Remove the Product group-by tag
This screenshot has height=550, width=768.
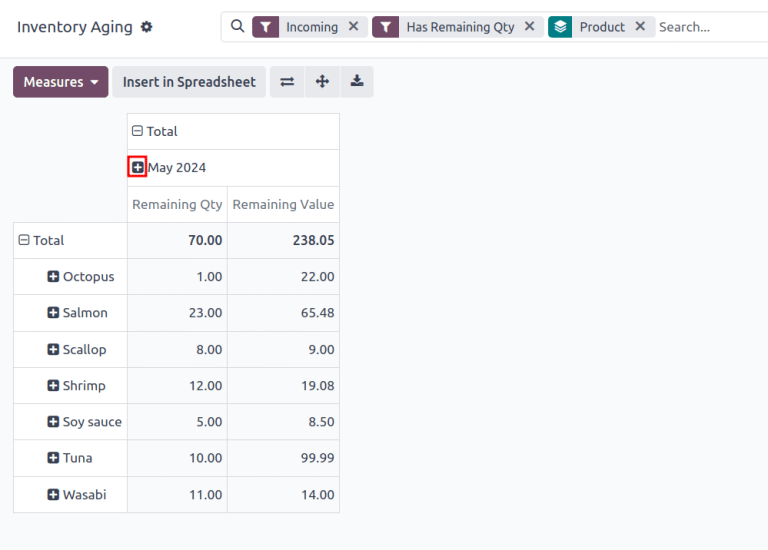click(640, 27)
